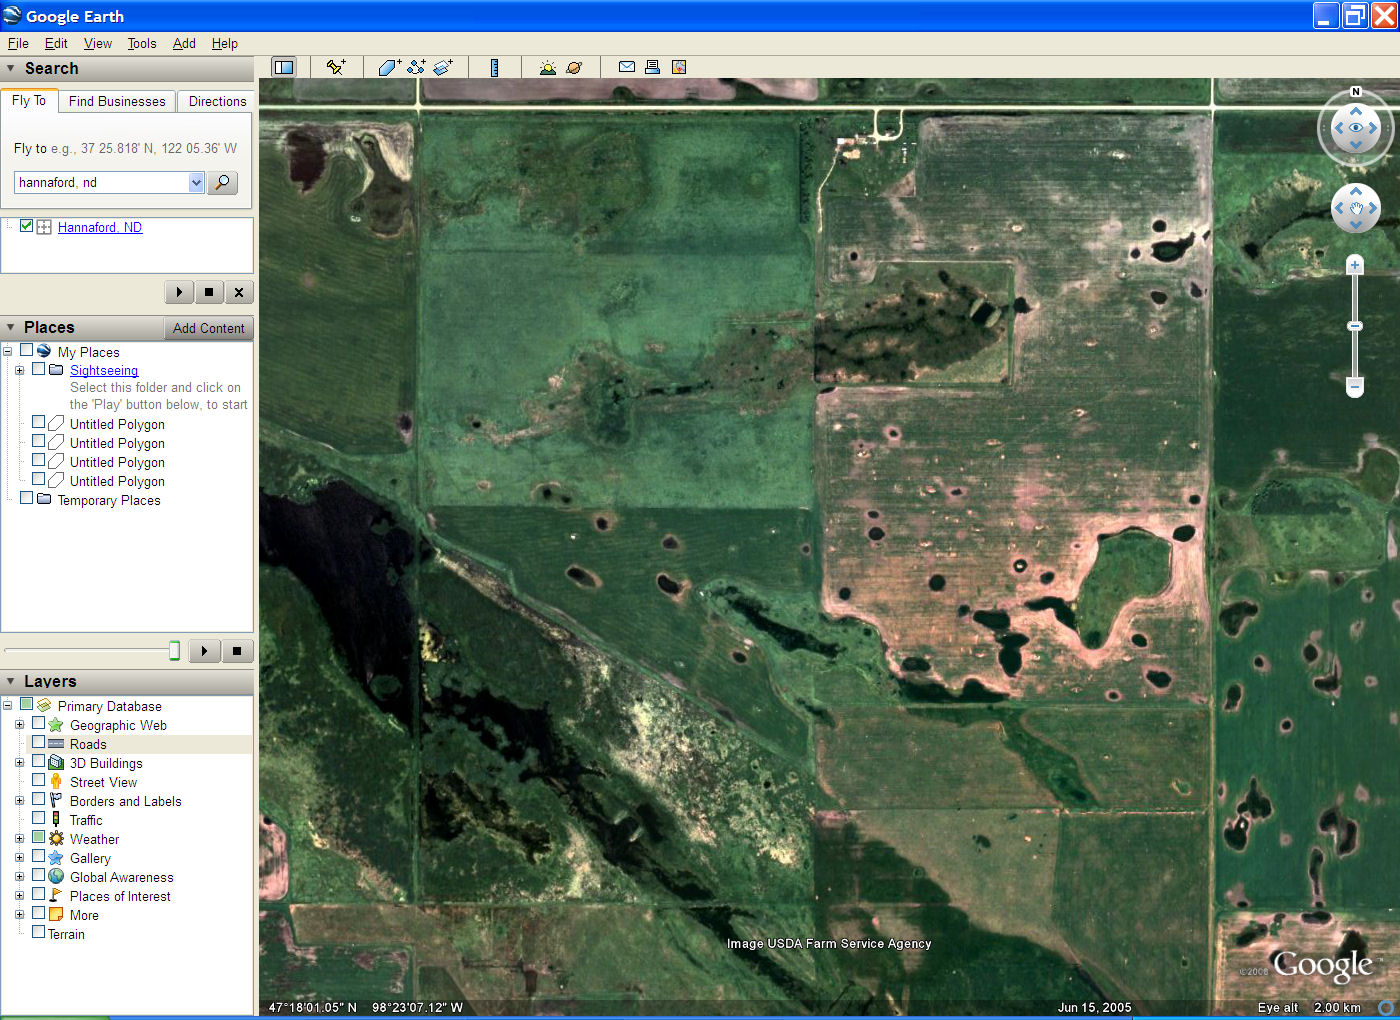Viewport: 1400px width, 1020px height.
Task: Click the print icon in toolbar
Action: coord(653,67)
